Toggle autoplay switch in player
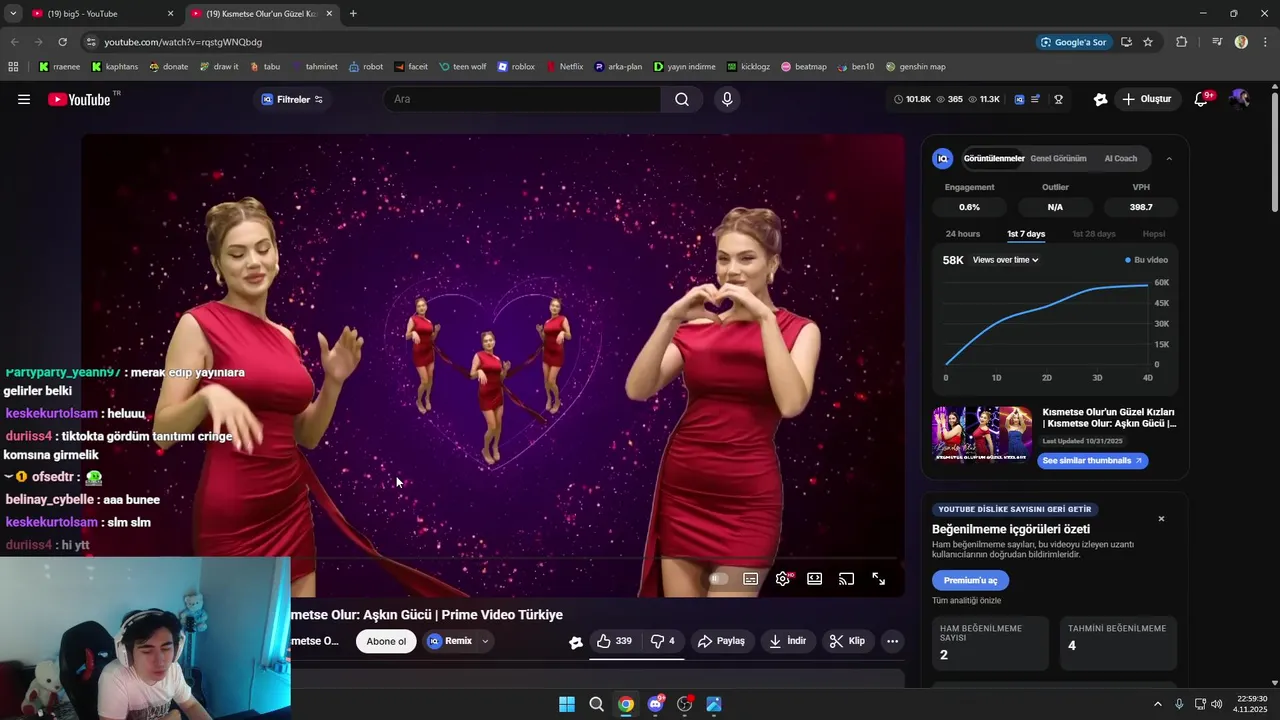Viewport: 1280px width, 720px height. click(x=718, y=579)
